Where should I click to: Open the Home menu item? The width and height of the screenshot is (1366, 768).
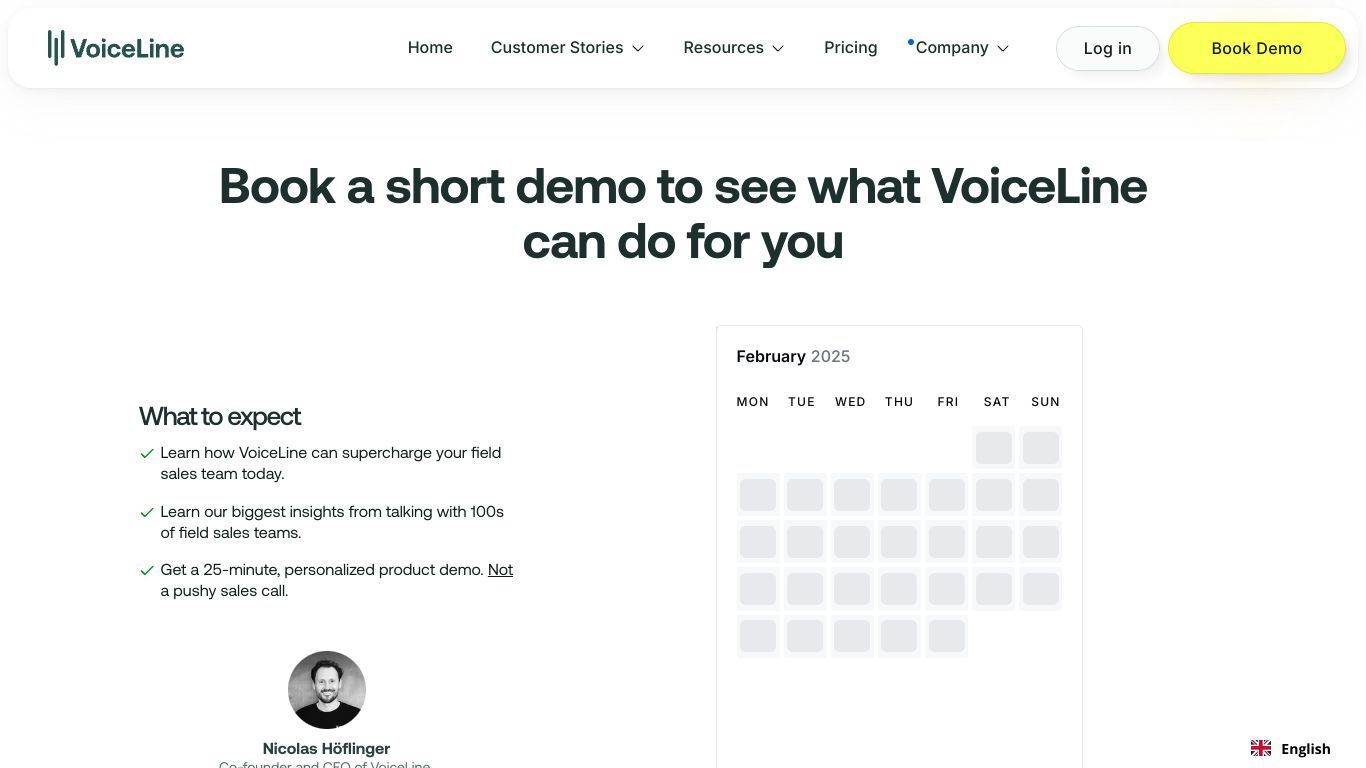click(x=430, y=48)
